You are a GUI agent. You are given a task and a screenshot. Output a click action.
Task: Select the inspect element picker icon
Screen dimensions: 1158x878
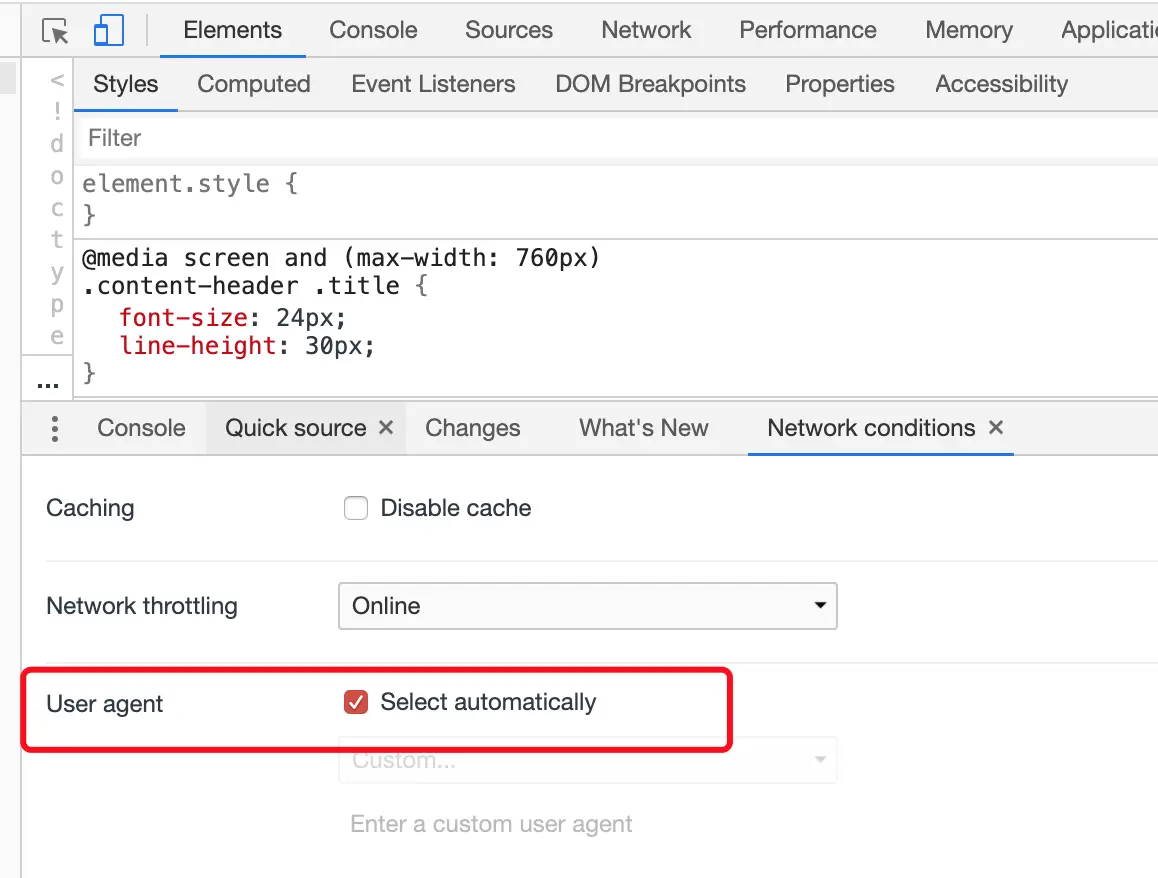click(56, 31)
